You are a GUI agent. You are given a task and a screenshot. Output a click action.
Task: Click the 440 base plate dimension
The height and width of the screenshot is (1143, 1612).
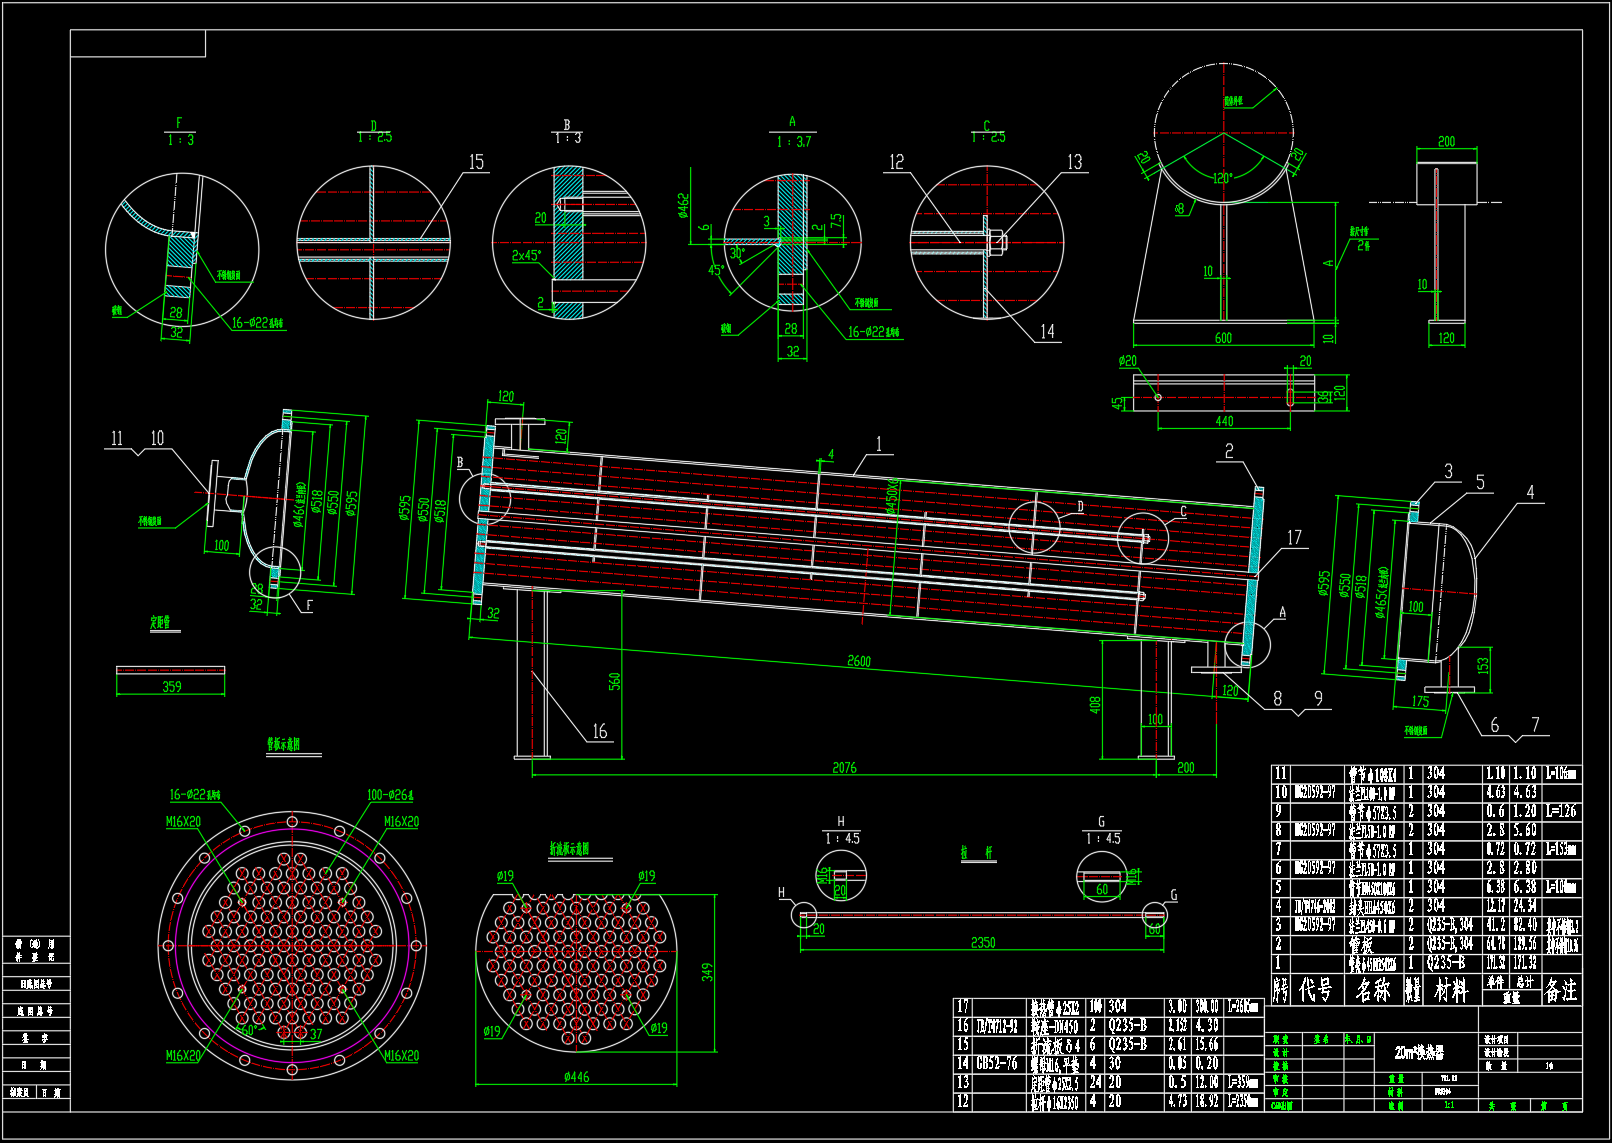[1224, 422]
